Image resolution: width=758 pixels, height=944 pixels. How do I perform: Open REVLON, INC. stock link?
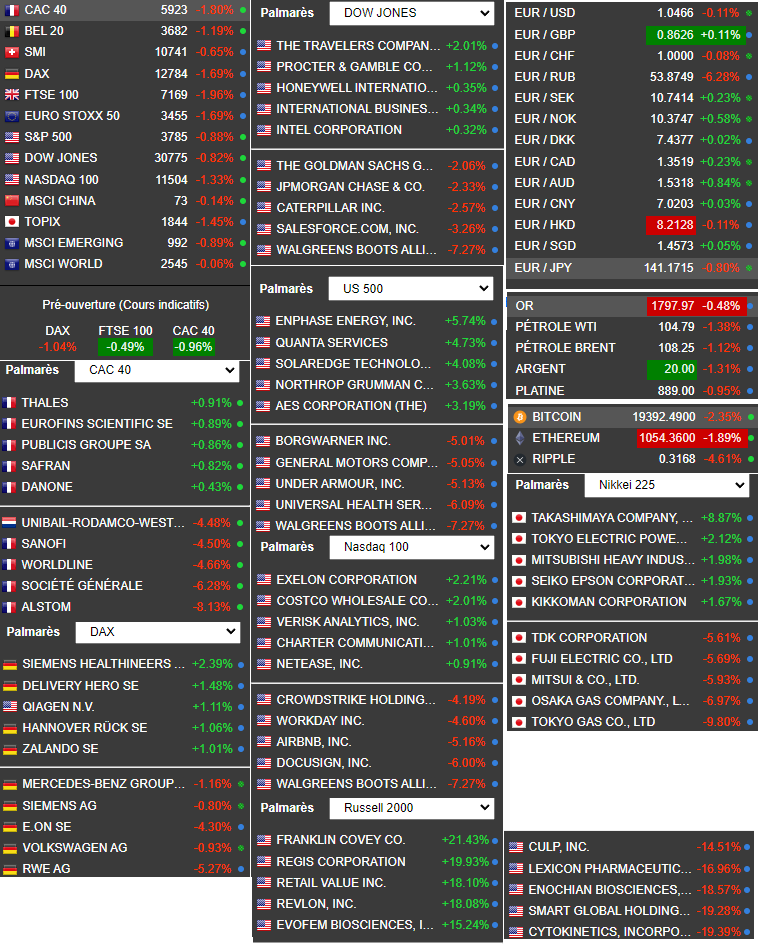pos(316,904)
